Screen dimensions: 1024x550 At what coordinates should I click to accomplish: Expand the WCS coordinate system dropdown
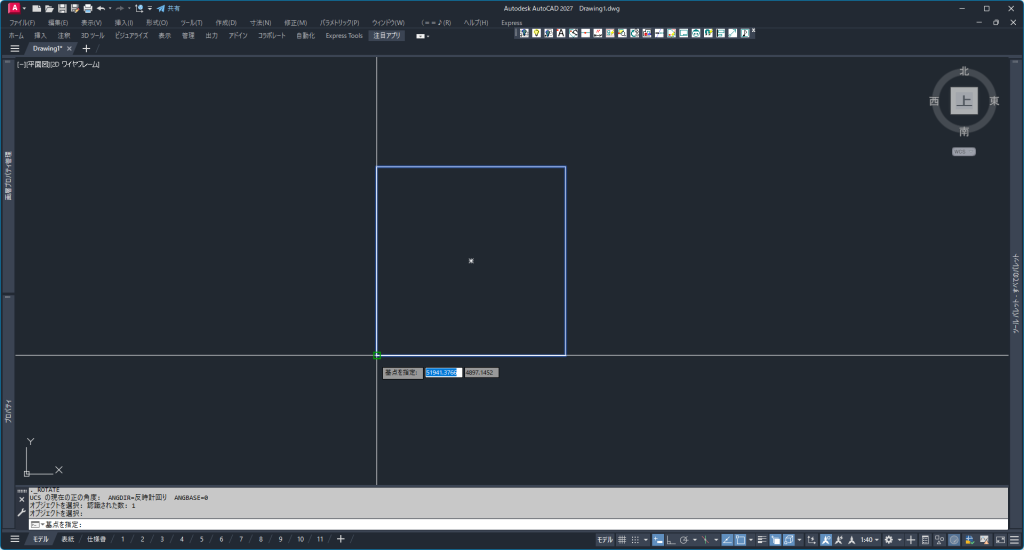963,152
